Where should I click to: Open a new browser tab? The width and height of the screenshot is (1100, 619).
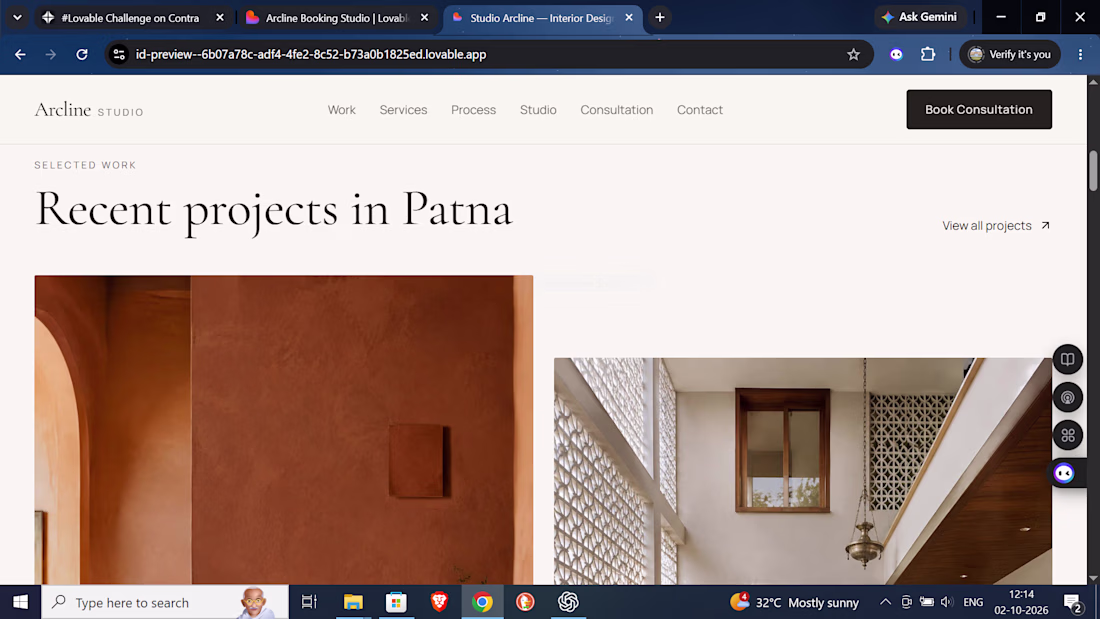659,18
